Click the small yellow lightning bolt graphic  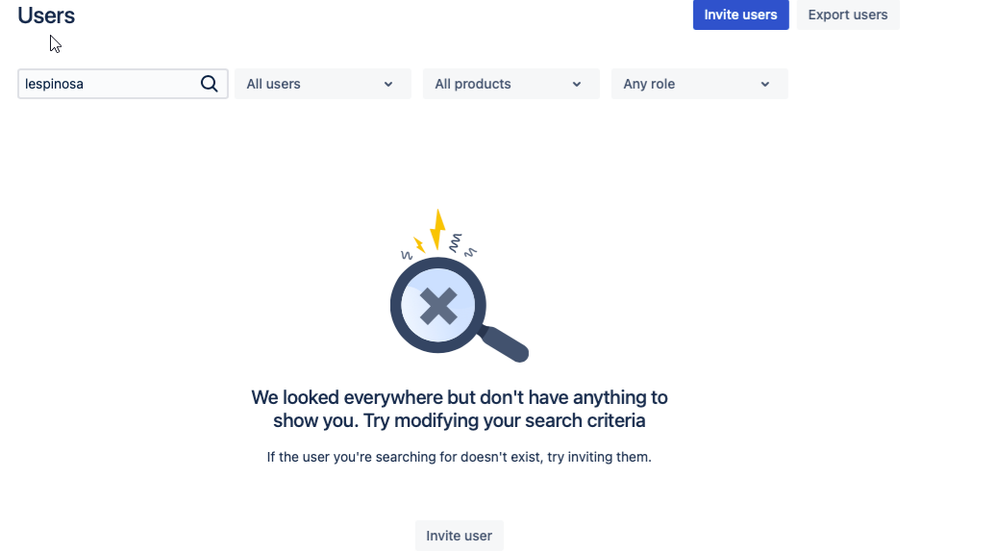click(x=419, y=245)
